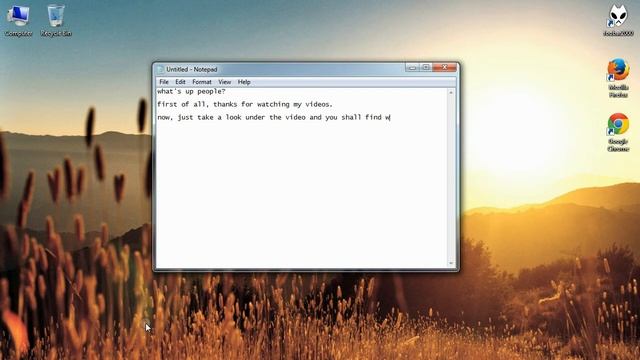The height and width of the screenshot is (360, 640).
Task: Click the Notepad title bar document icon
Action: pyautogui.click(x=160, y=69)
